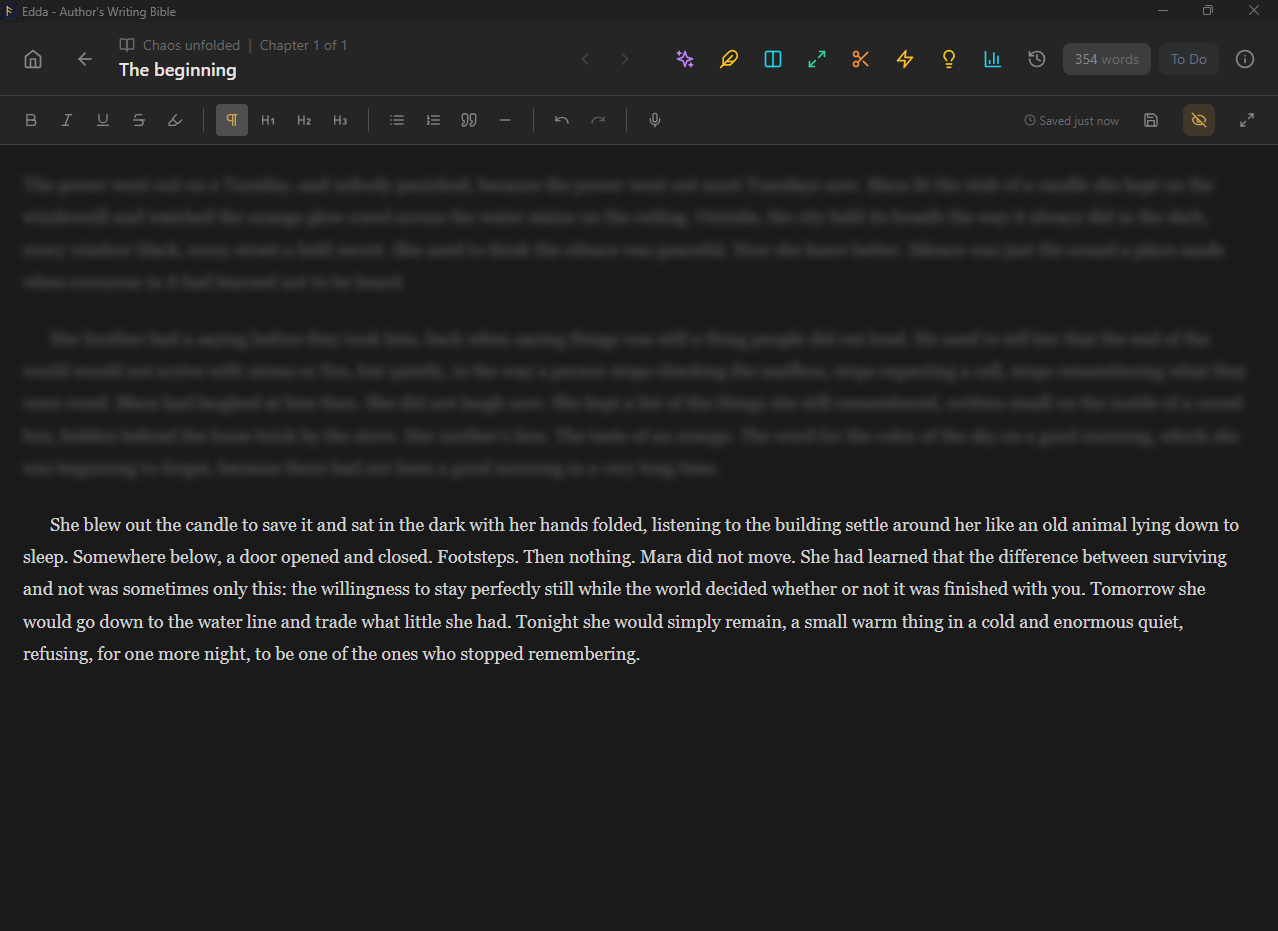Open the To Do status dropdown
Screen dimensions: 1278x931
(1189, 59)
